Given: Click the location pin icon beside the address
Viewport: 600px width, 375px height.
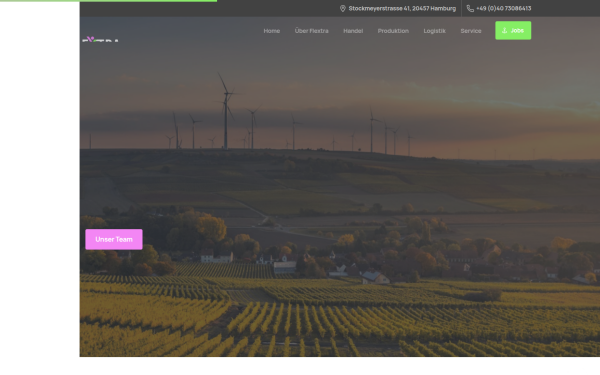Looking at the screenshot, I should (342, 8).
